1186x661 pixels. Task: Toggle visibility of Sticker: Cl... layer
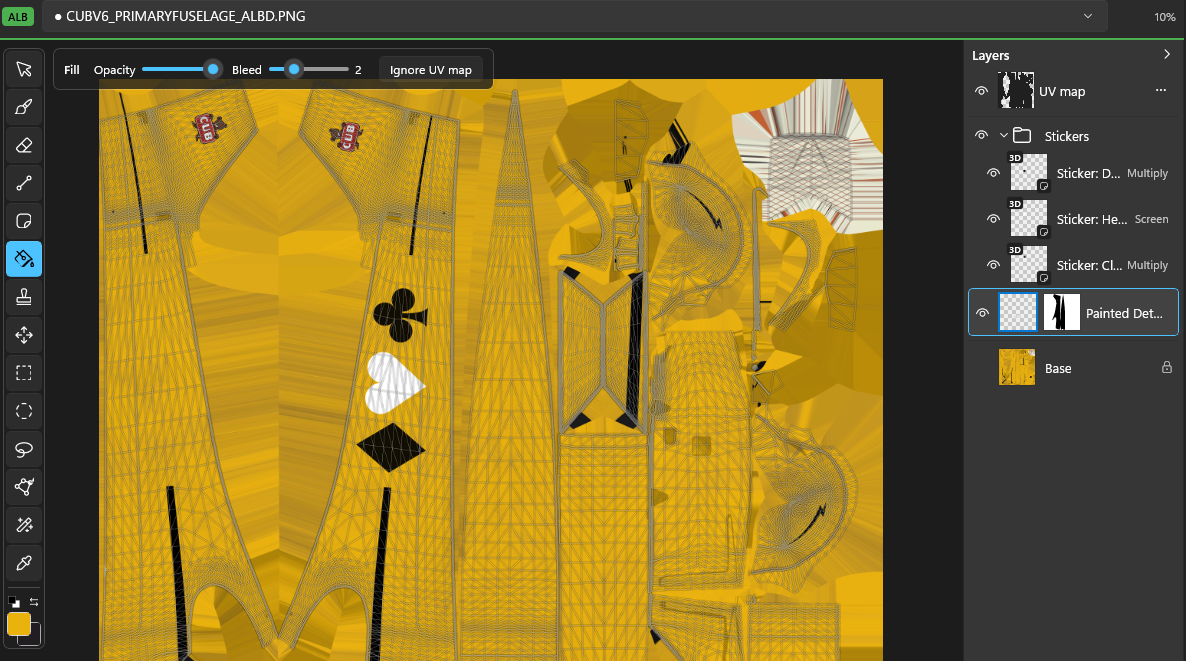coord(993,265)
